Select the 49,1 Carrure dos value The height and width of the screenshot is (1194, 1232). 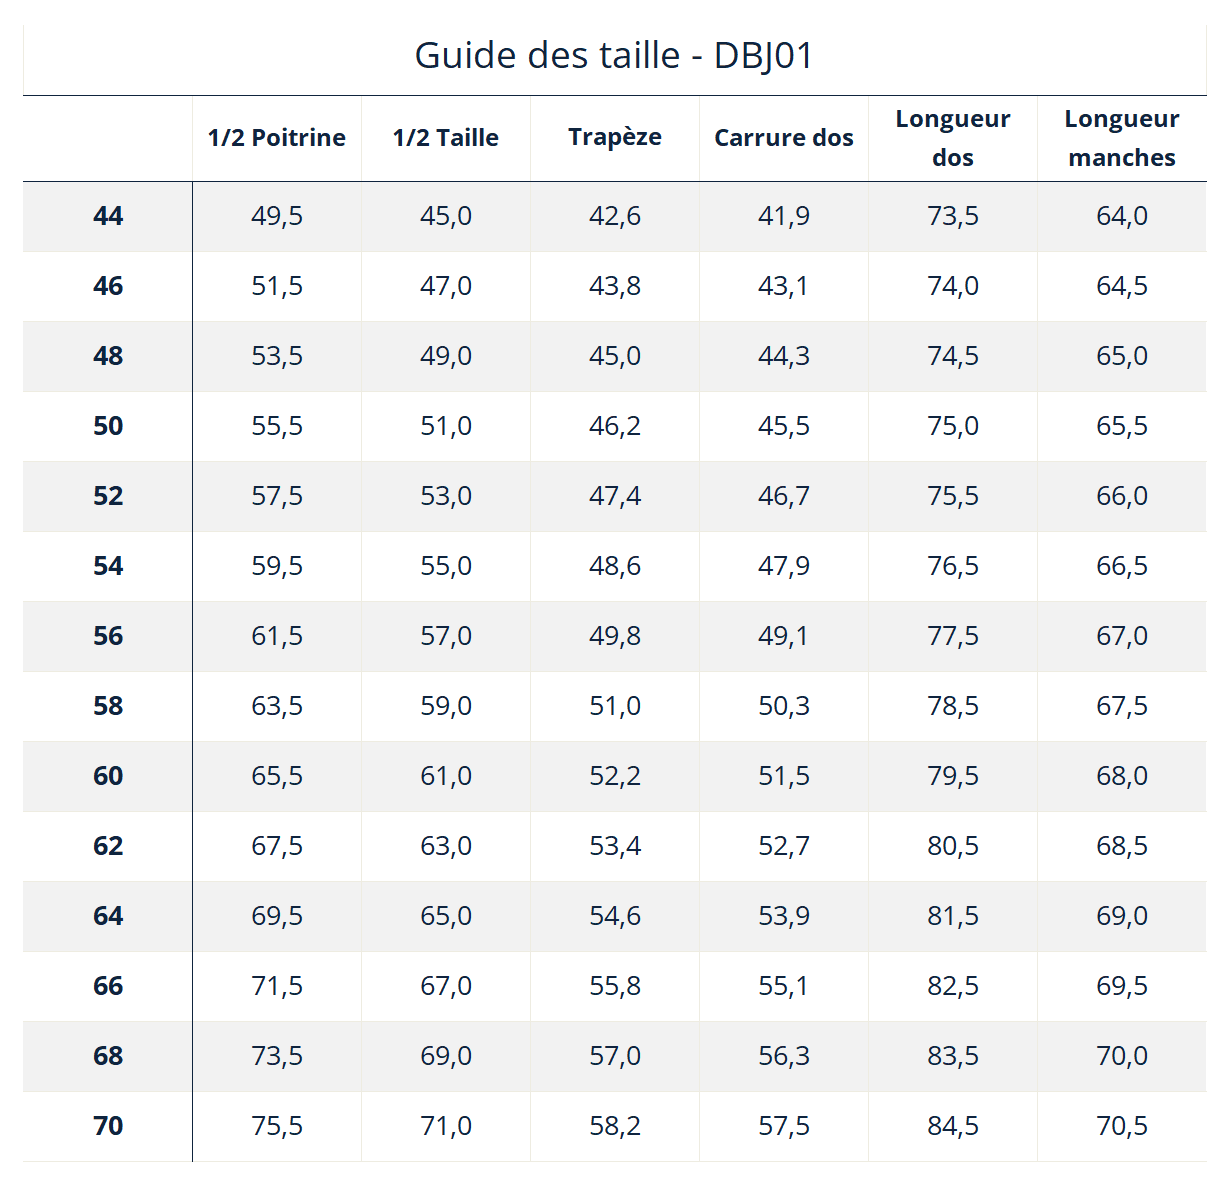tap(784, 636)
